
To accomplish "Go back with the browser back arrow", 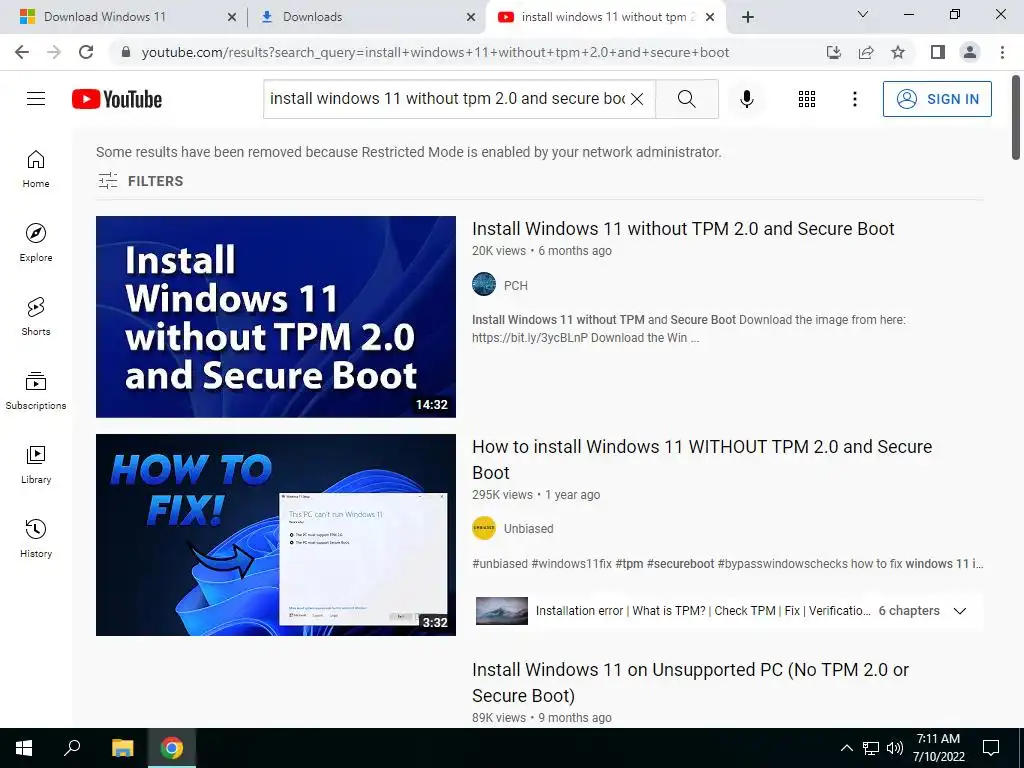I will click(x=22, y=52).
